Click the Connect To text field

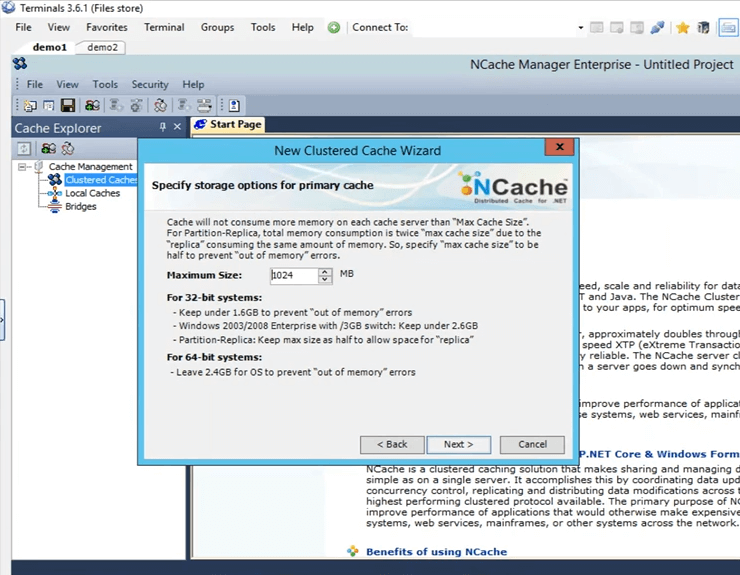tap(494, 28)
